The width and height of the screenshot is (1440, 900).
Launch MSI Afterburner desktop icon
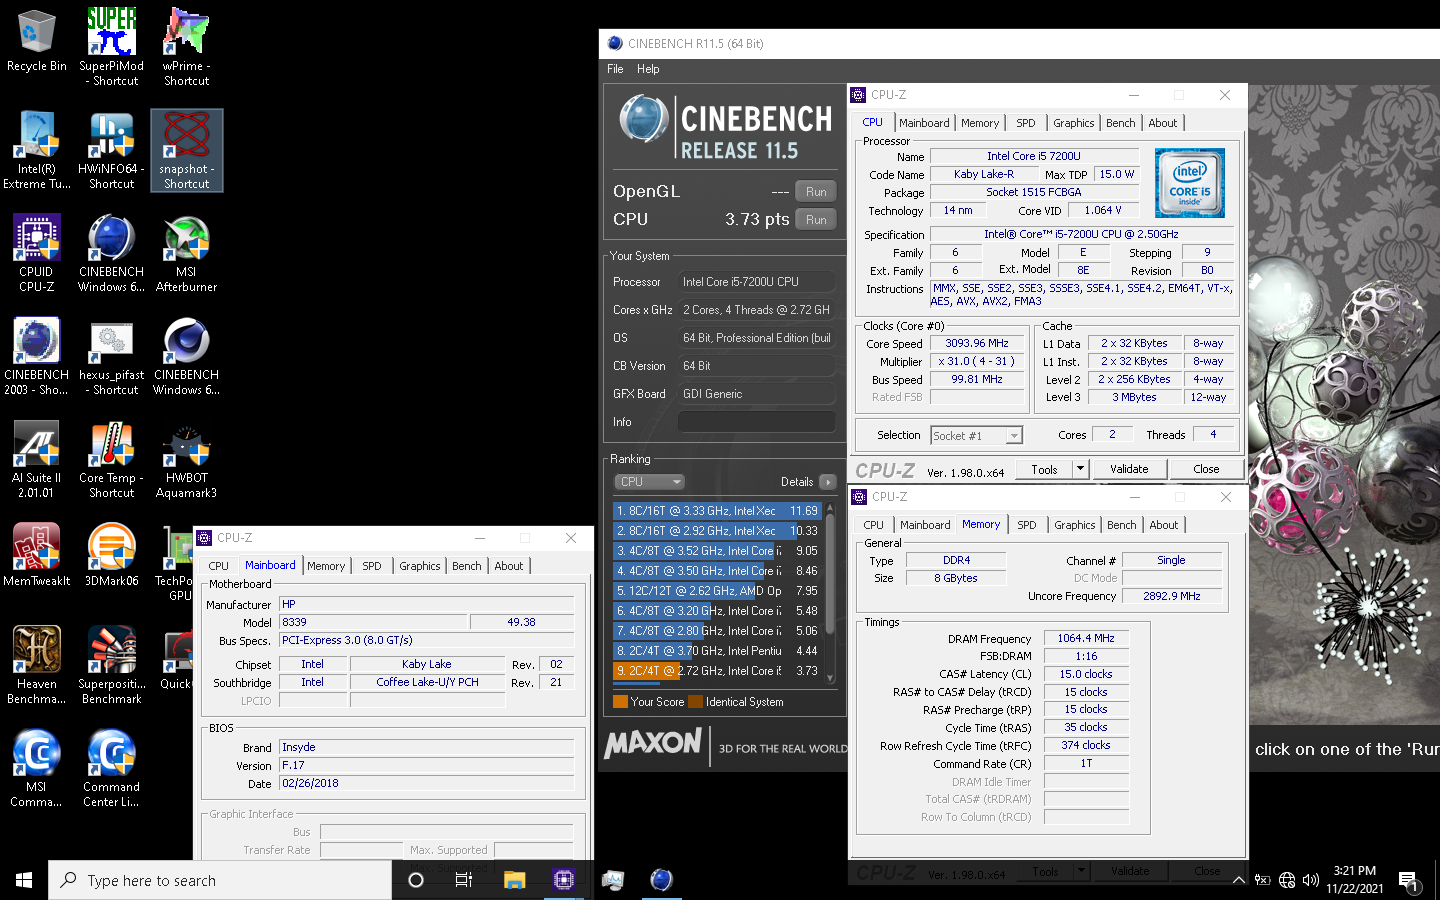[x=186, y=253]
